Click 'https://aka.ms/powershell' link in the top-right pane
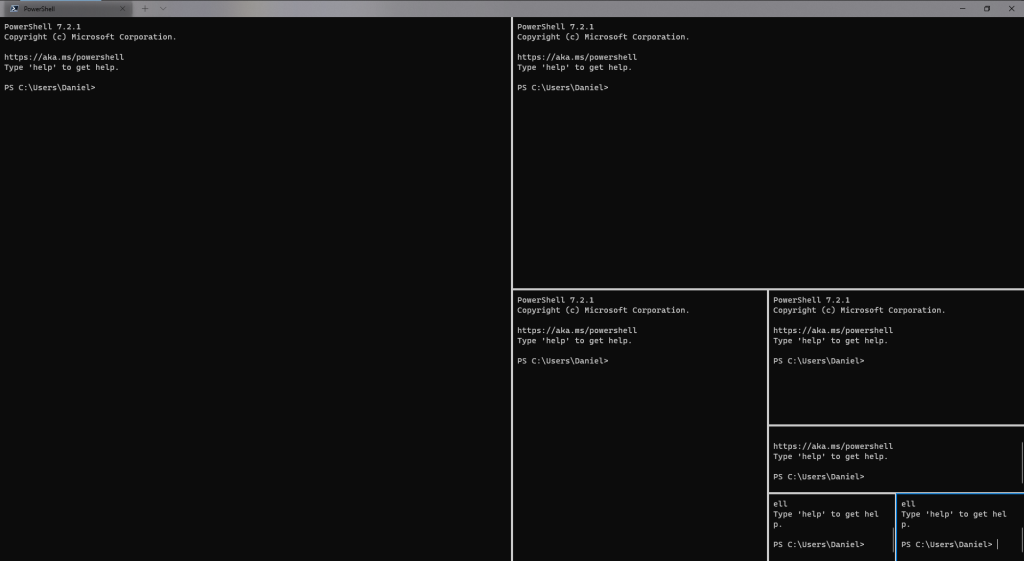Image resolution: width=1024 pixels, height=561 pixels. tap(577, 57)
